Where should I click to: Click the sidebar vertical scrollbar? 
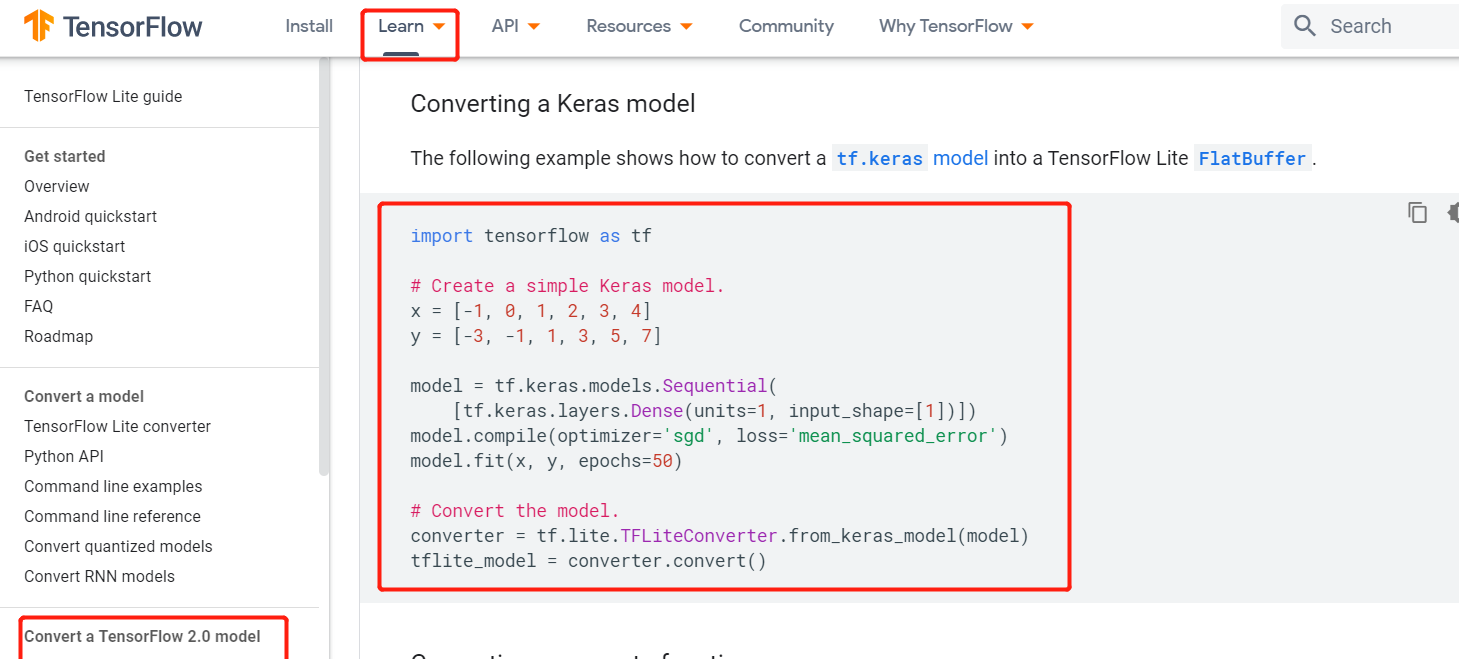tap(323, 265)
